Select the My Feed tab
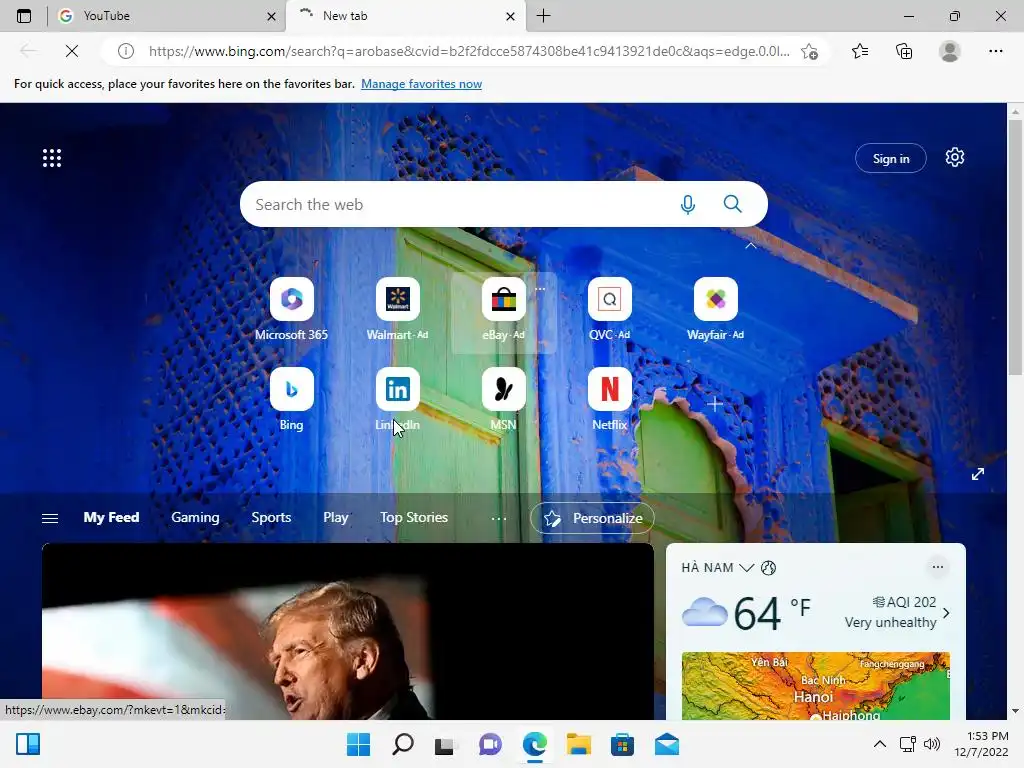This screenshot has height=768, width=1024. pos(111,517)
